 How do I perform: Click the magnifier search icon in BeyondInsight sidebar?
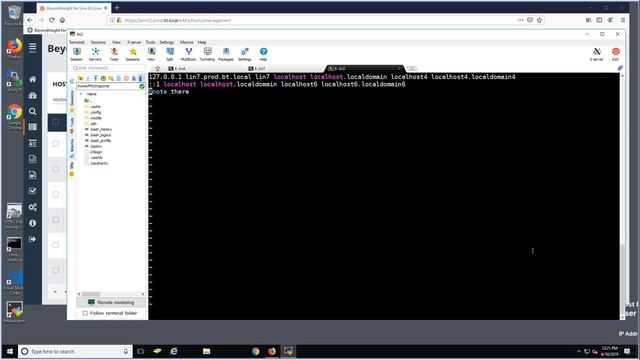pyautogui.click(x=33, y=111)
